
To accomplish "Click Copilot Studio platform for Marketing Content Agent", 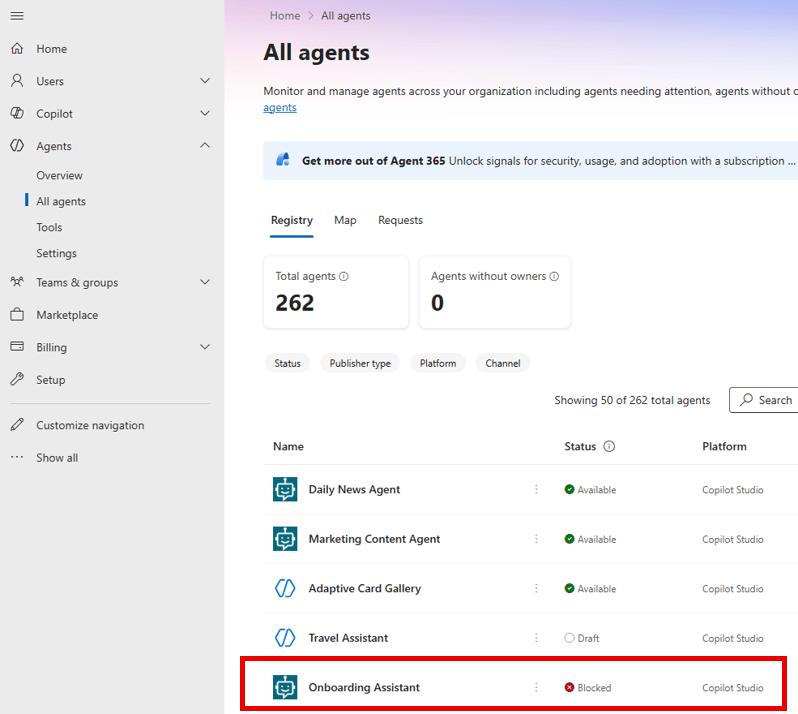I will click(x=733, y=539).
